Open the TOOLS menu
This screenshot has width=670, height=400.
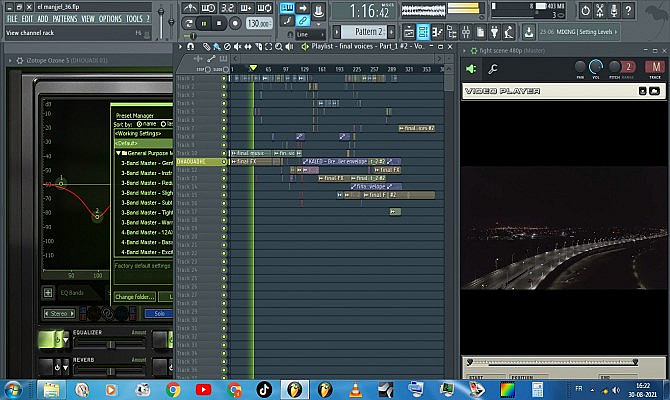pos(133,19)
